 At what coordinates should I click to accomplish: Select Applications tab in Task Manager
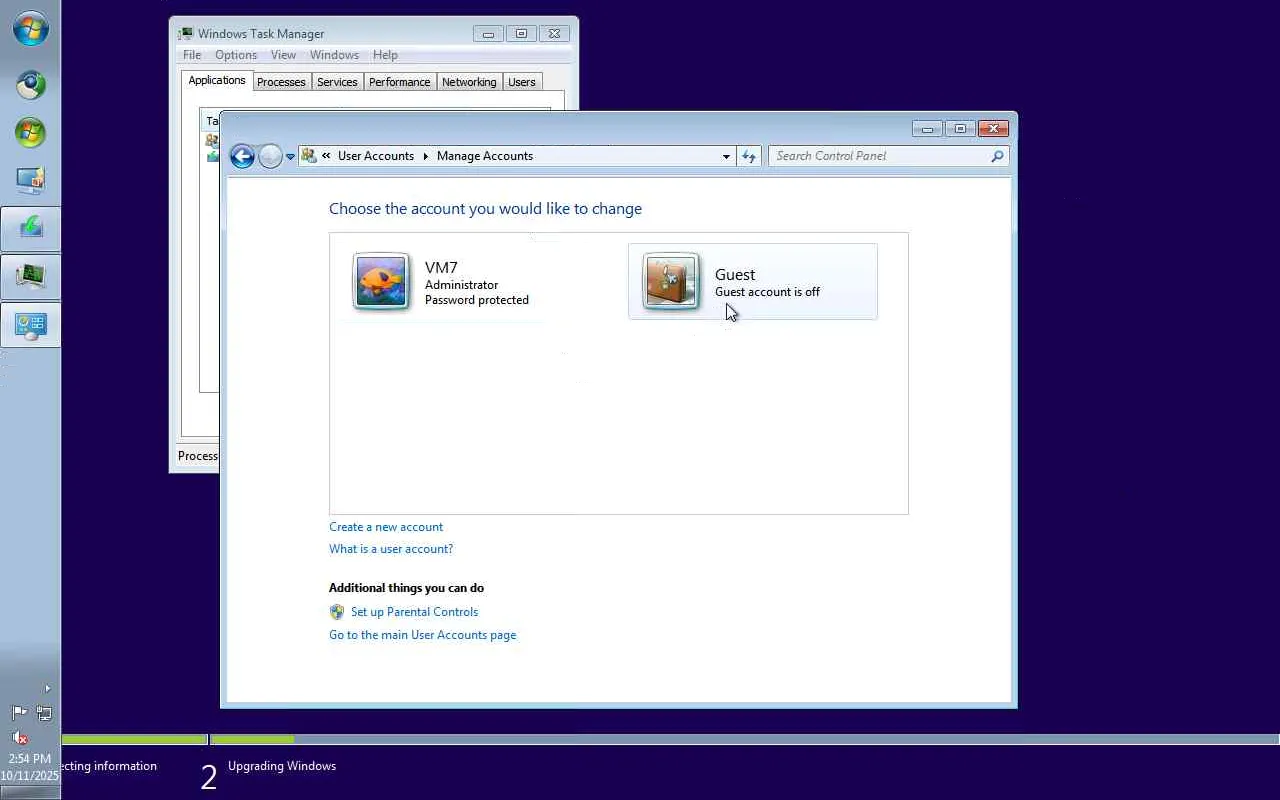tap(216, 81)
